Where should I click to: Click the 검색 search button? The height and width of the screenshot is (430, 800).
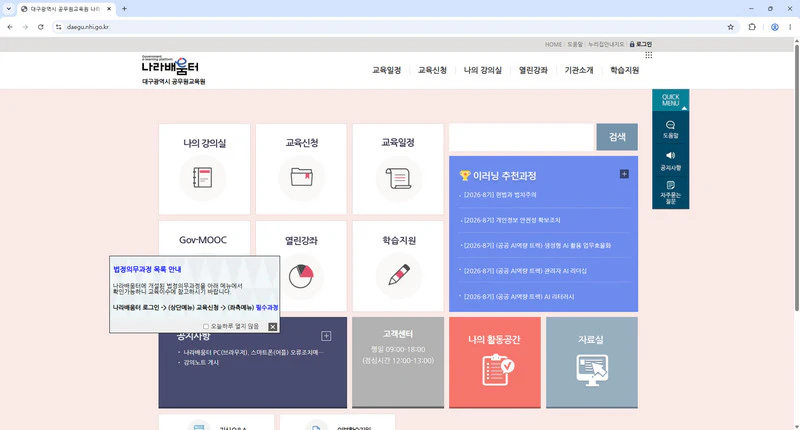[x=617, y=137]
